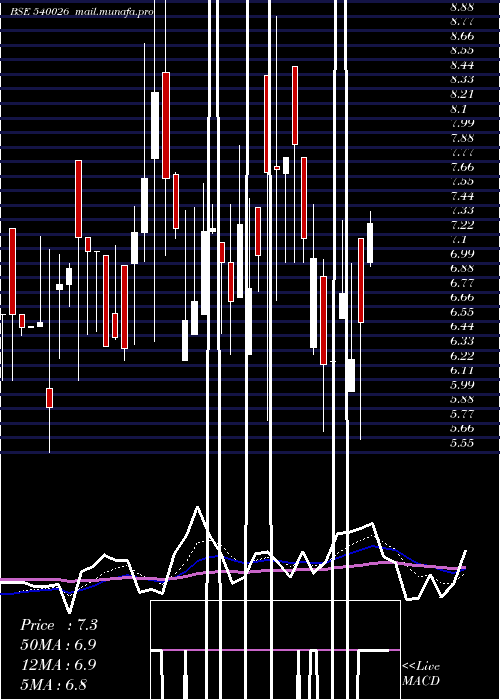Click the 7.22 price axis label
This screenshot has width=500, height=700.
pos(462,225)
